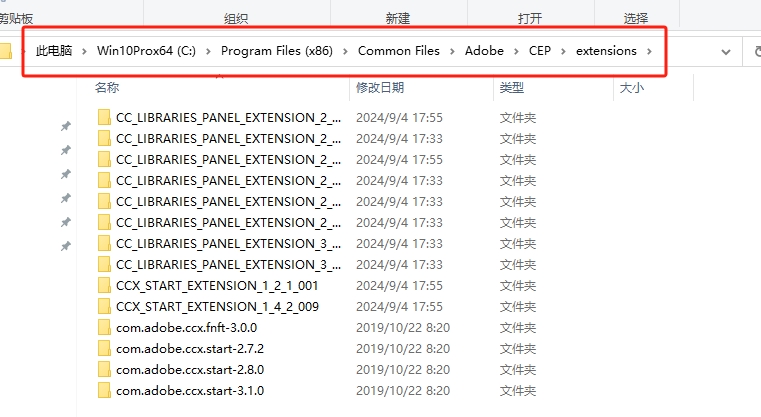Go to the CEP folder in breadcrumb
The width and height of the screenshot is (761, 417).
(540, 51)
